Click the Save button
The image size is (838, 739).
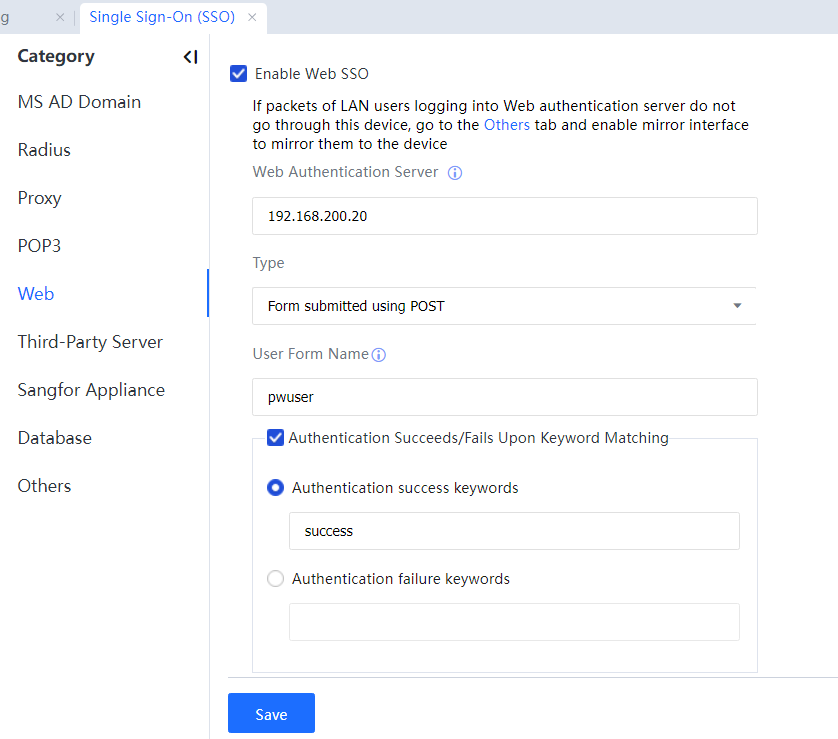271,714
